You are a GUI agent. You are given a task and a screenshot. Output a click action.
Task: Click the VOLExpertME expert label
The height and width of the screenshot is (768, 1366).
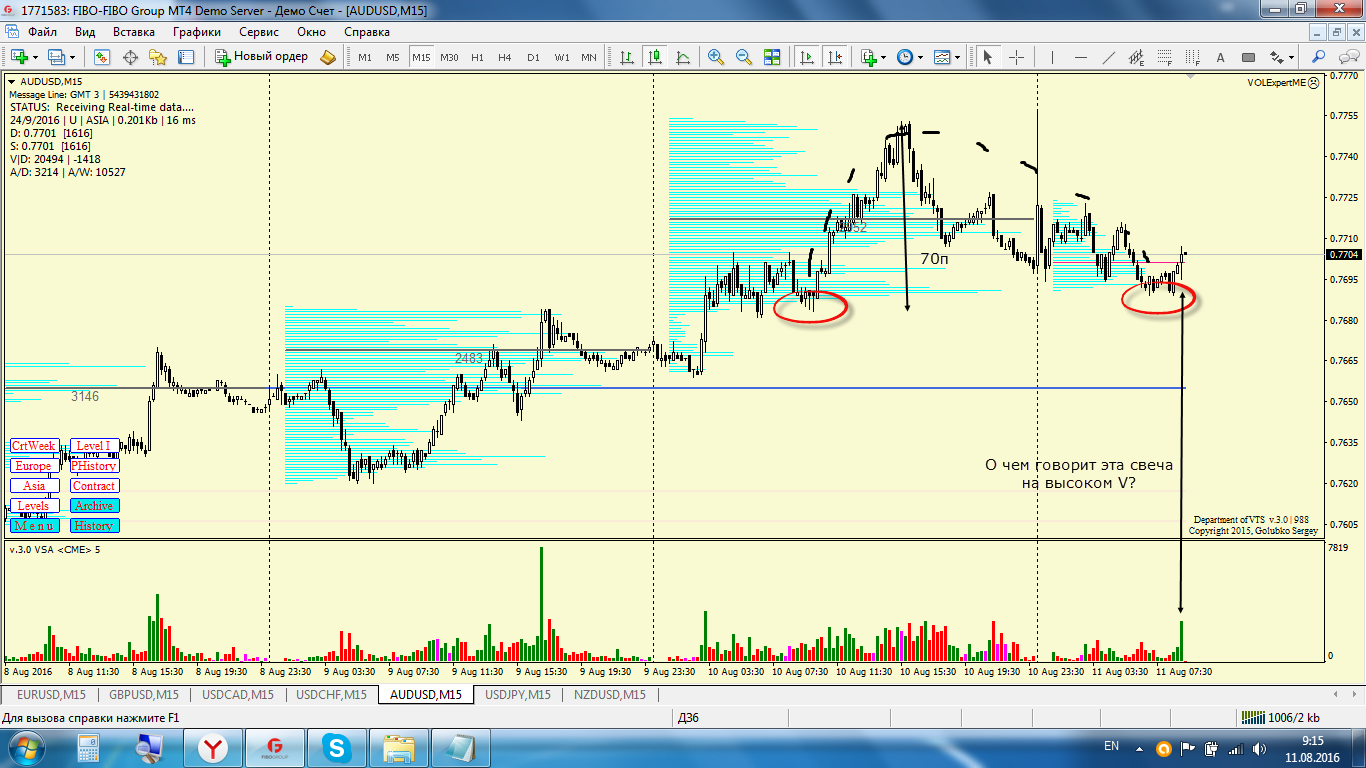point(1283,83)
